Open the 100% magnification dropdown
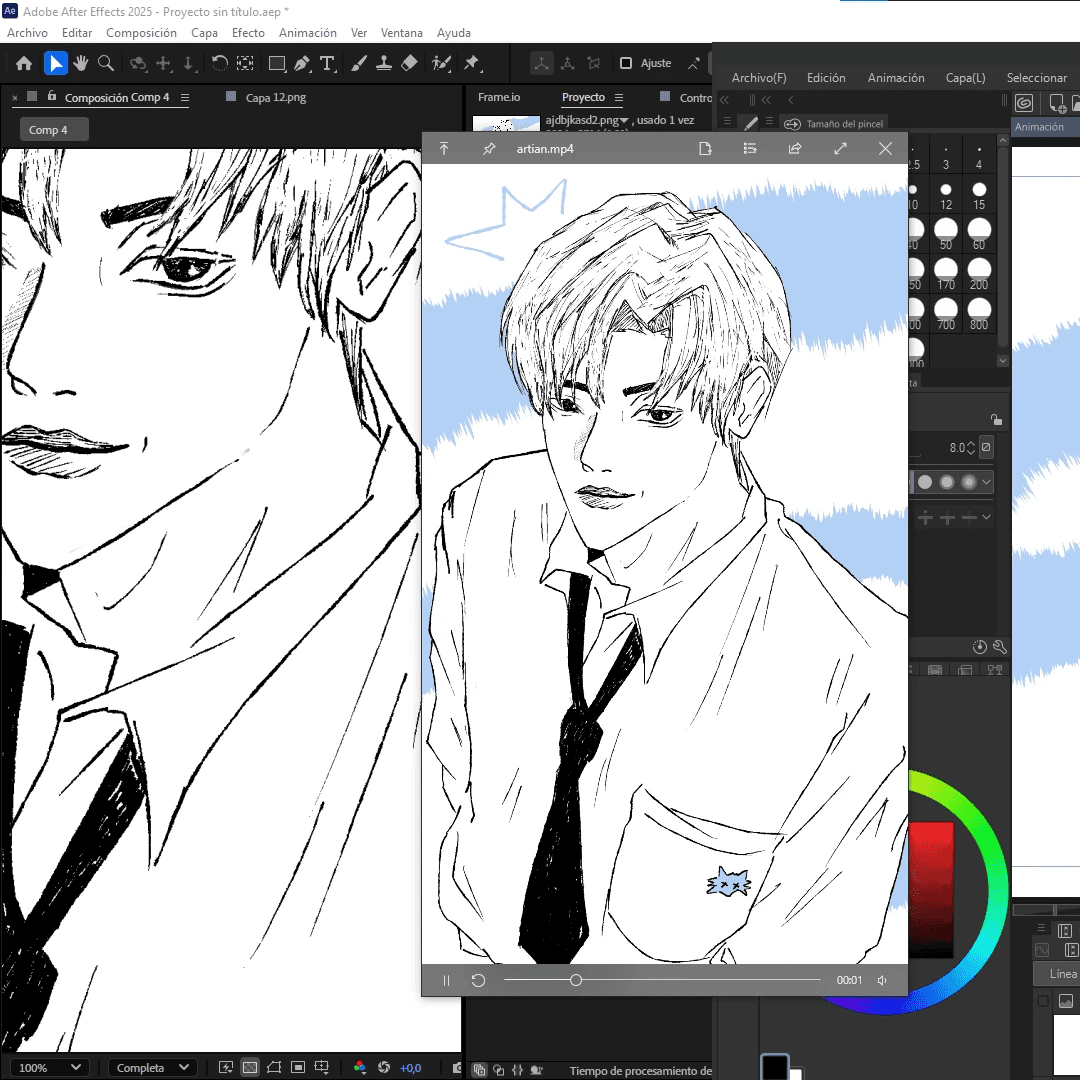This screenshot has width=1080, height=1080. pos(49,1068)
